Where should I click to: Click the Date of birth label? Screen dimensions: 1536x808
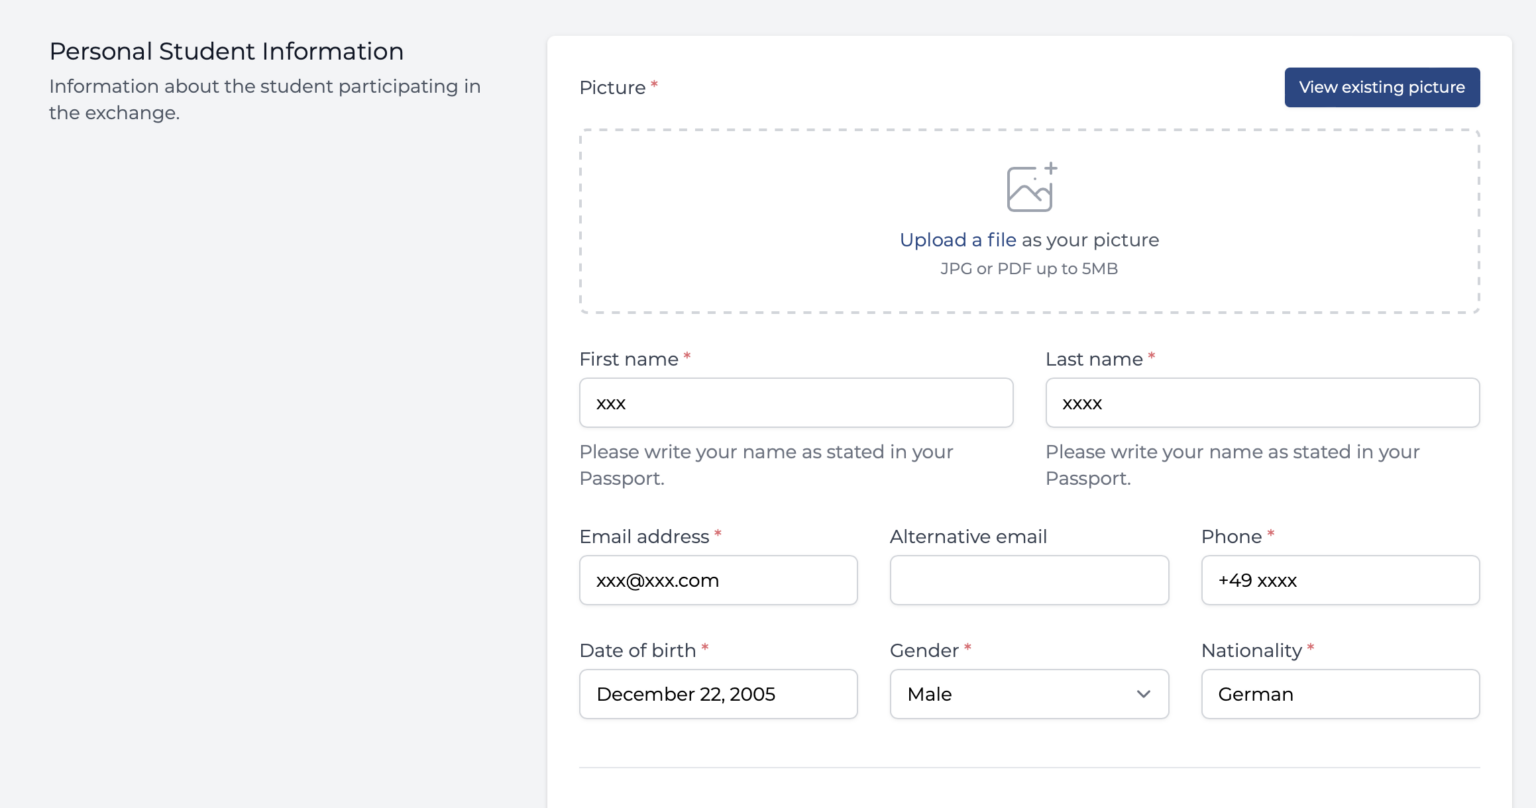click(x=637, y=651)
